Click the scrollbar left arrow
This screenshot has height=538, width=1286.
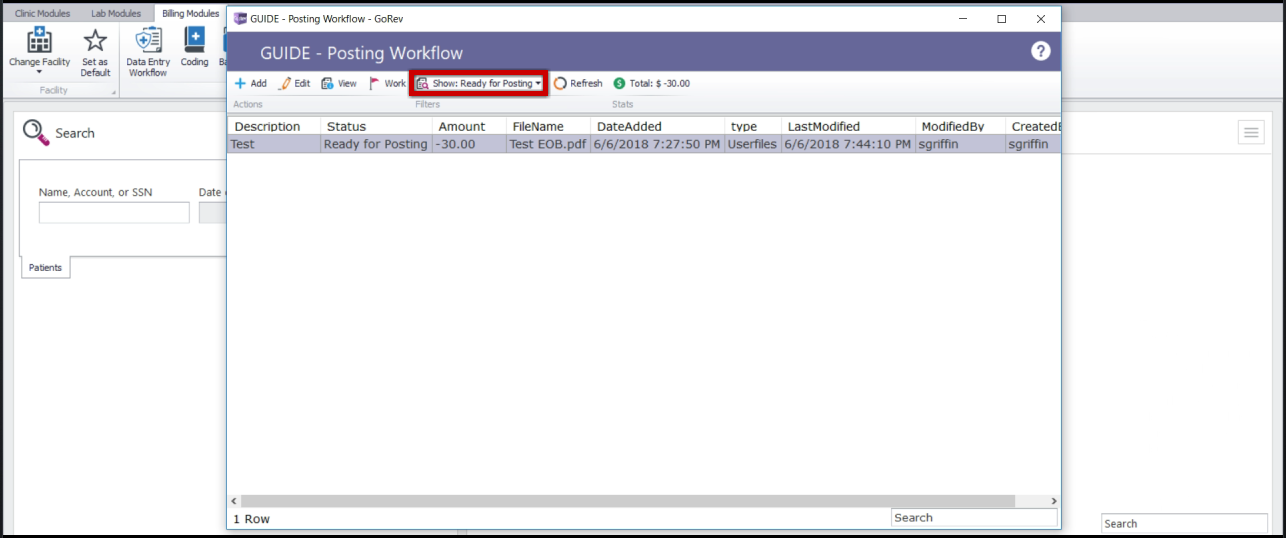coord(234,501)
